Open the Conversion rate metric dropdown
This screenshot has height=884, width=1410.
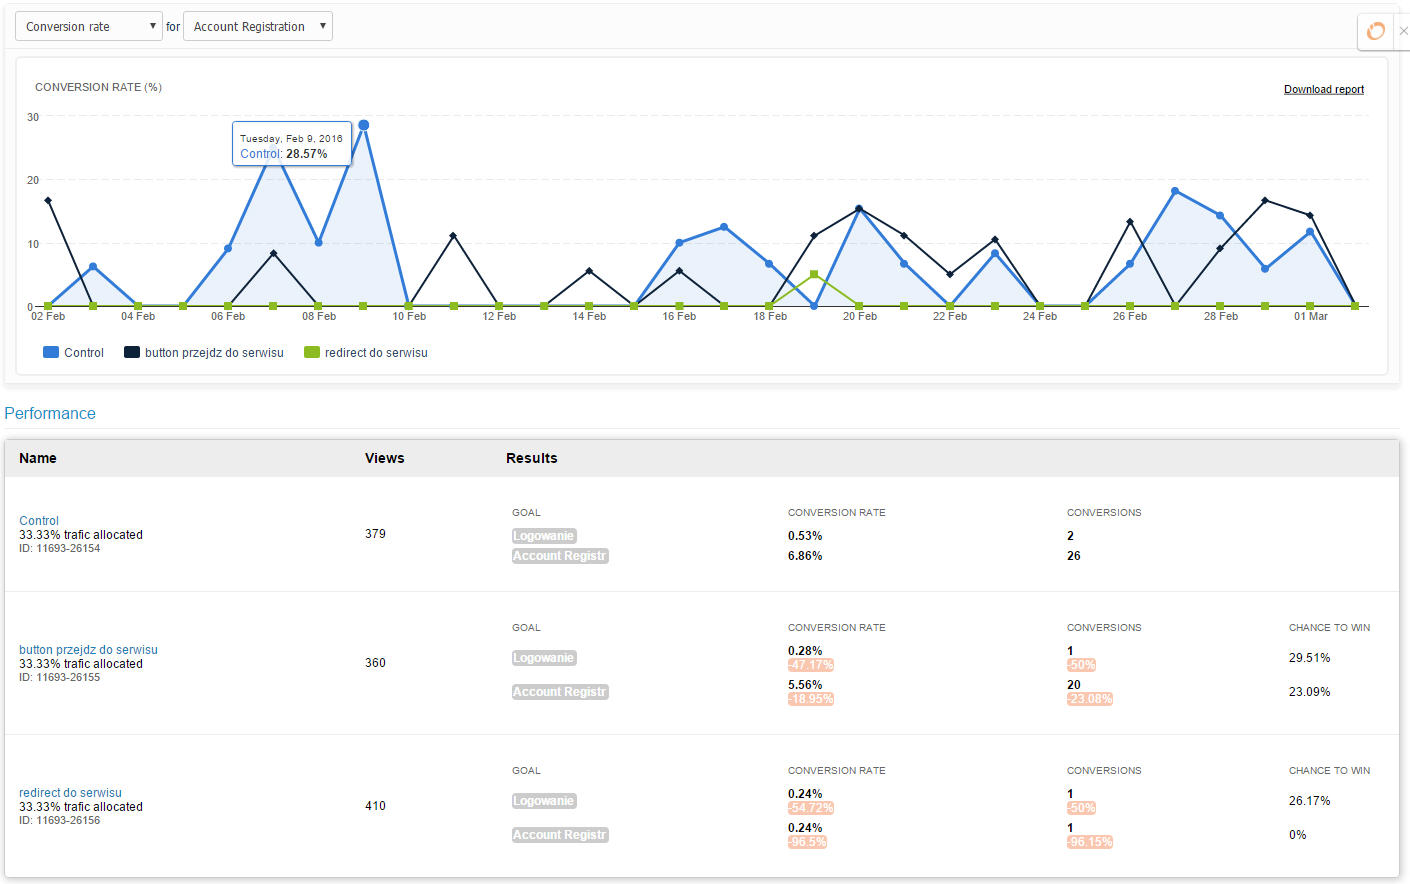coord(88,27)
